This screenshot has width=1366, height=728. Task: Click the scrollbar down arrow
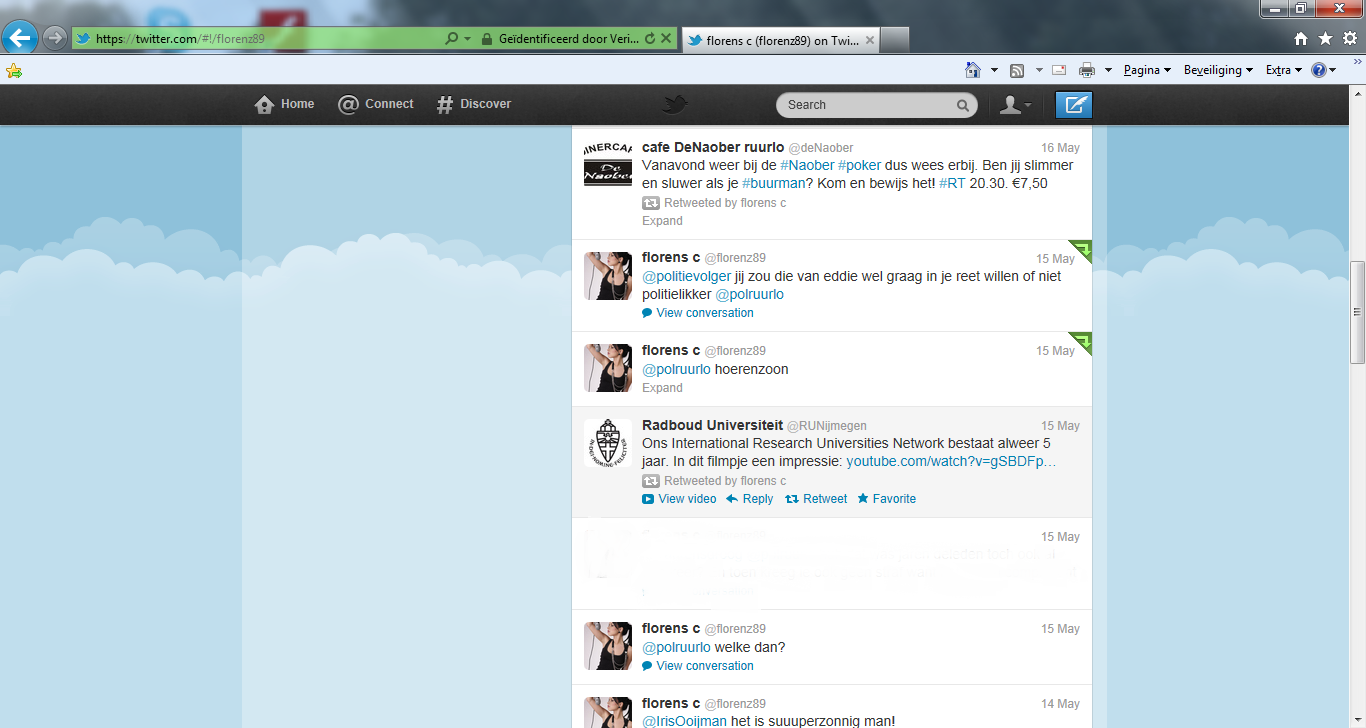[1357, 719]
